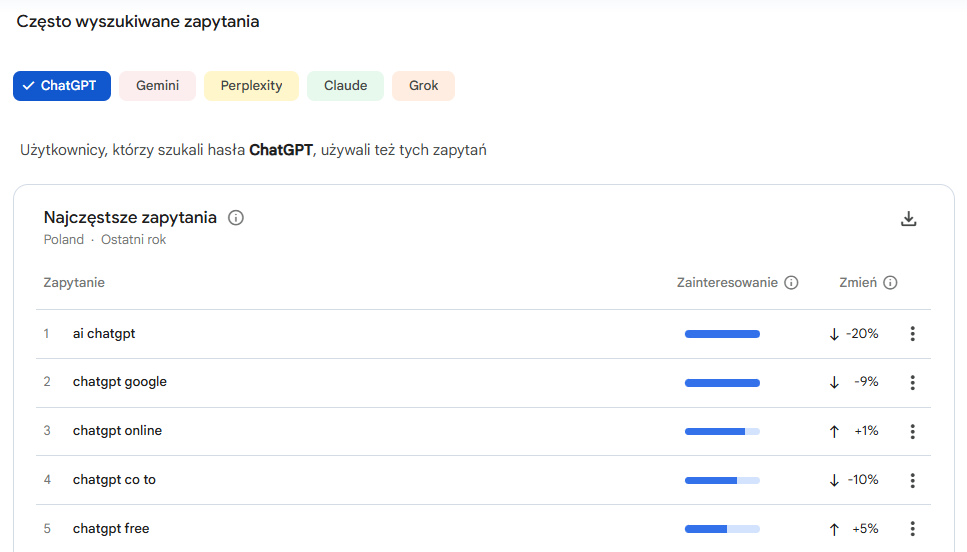Open more options for chatgpt google

click(912, 383)
